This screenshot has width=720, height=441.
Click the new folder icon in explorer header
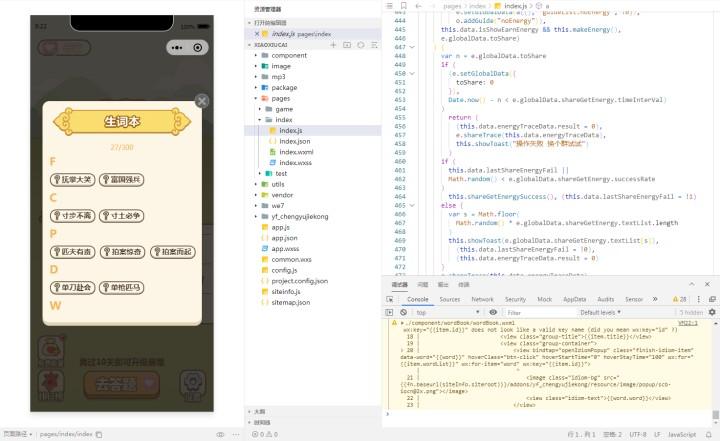[346, 45]
